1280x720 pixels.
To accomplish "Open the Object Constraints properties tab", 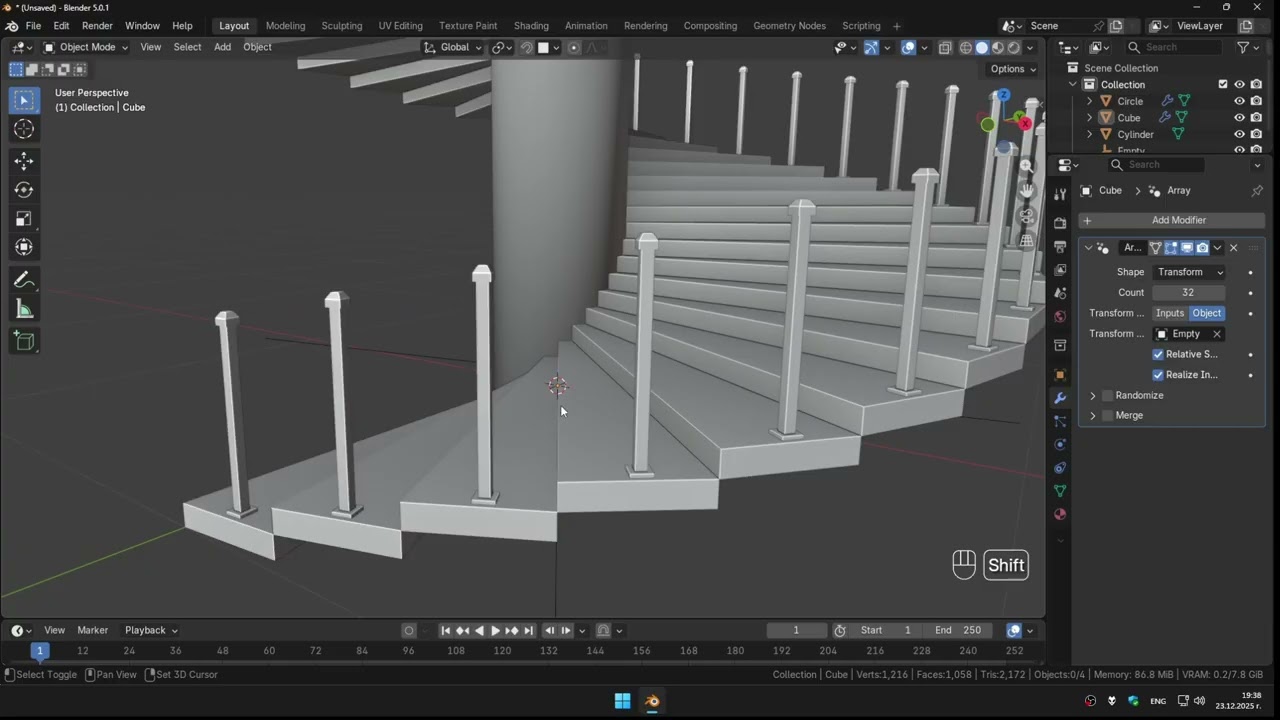I will [1060, 468].
